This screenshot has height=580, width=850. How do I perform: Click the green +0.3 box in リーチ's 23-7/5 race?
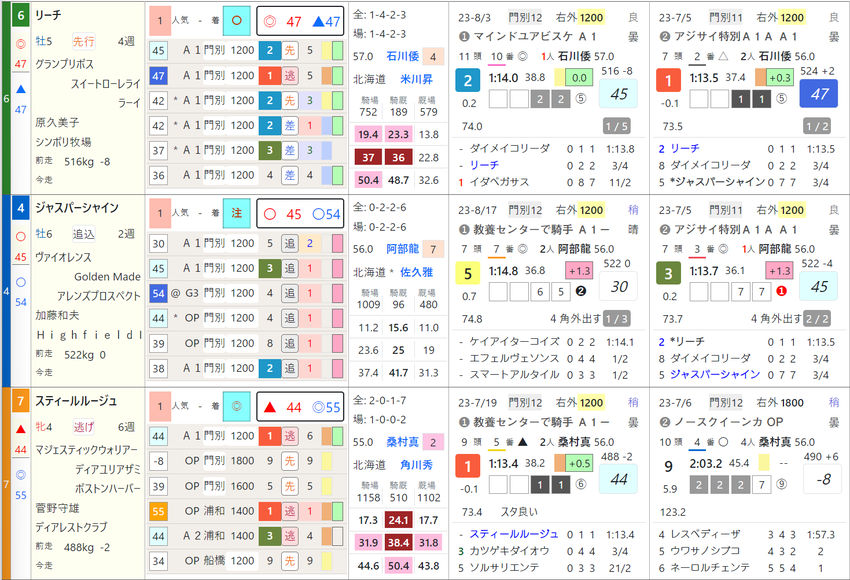(x=780, y=78)
